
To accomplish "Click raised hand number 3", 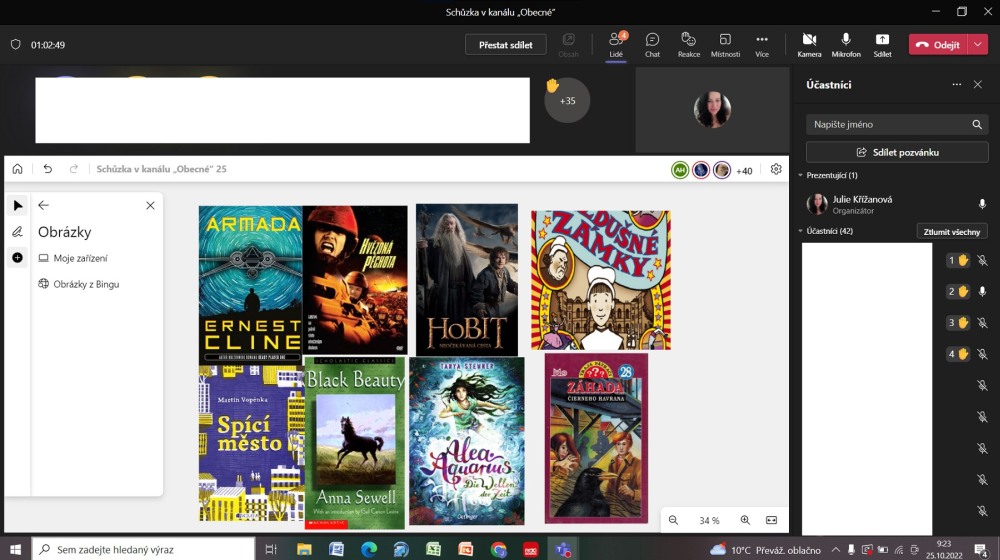I will pos(957,323).
